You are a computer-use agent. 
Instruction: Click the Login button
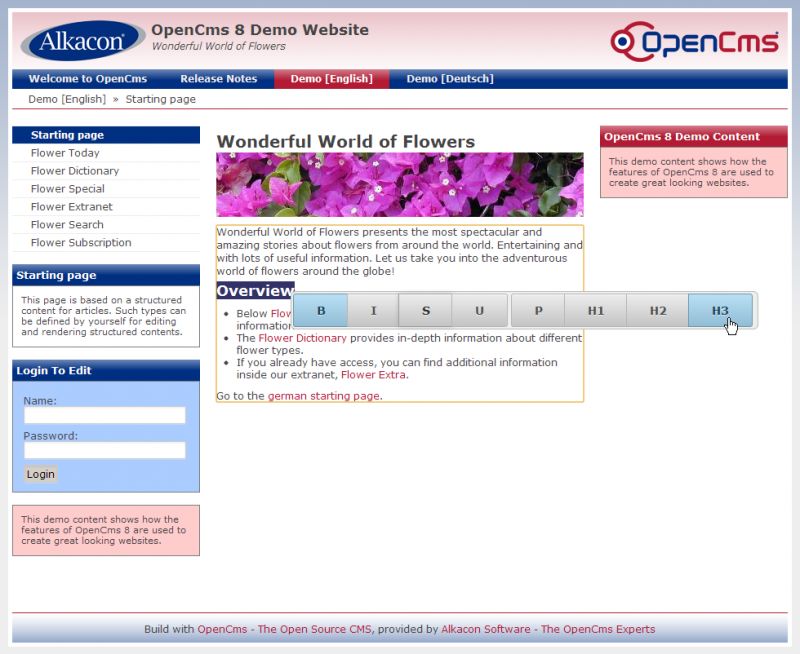[40, 474]
